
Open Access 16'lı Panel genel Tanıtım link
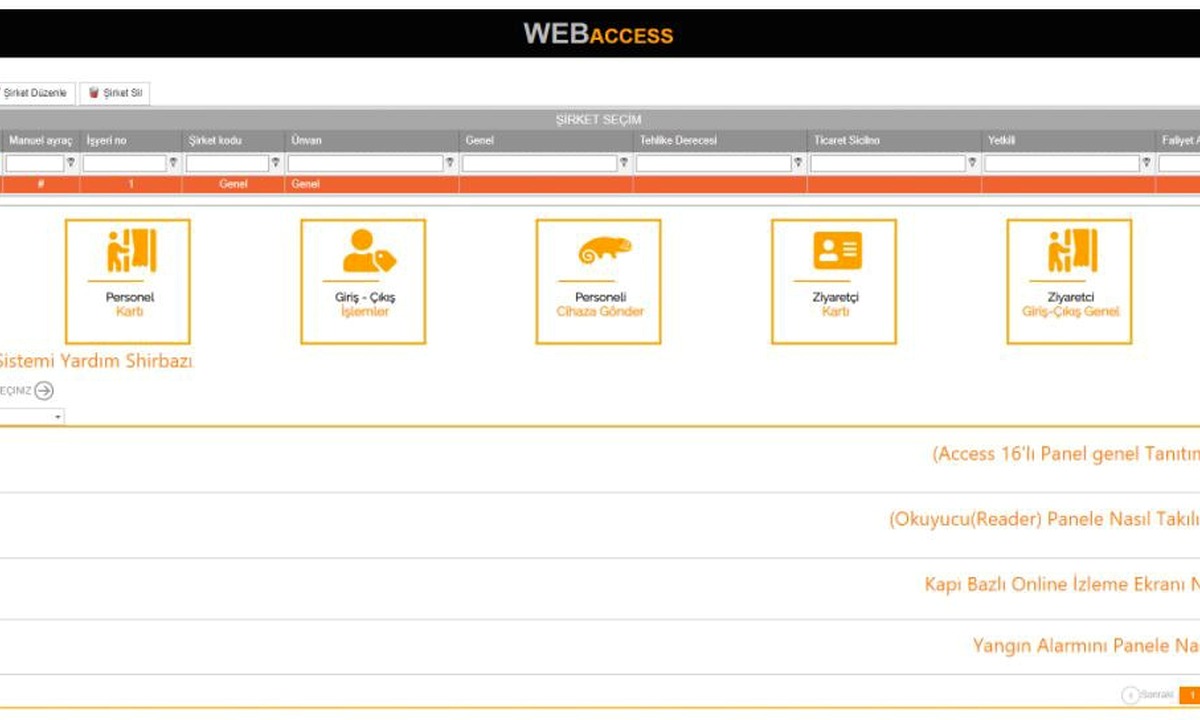click(1066, 454)
